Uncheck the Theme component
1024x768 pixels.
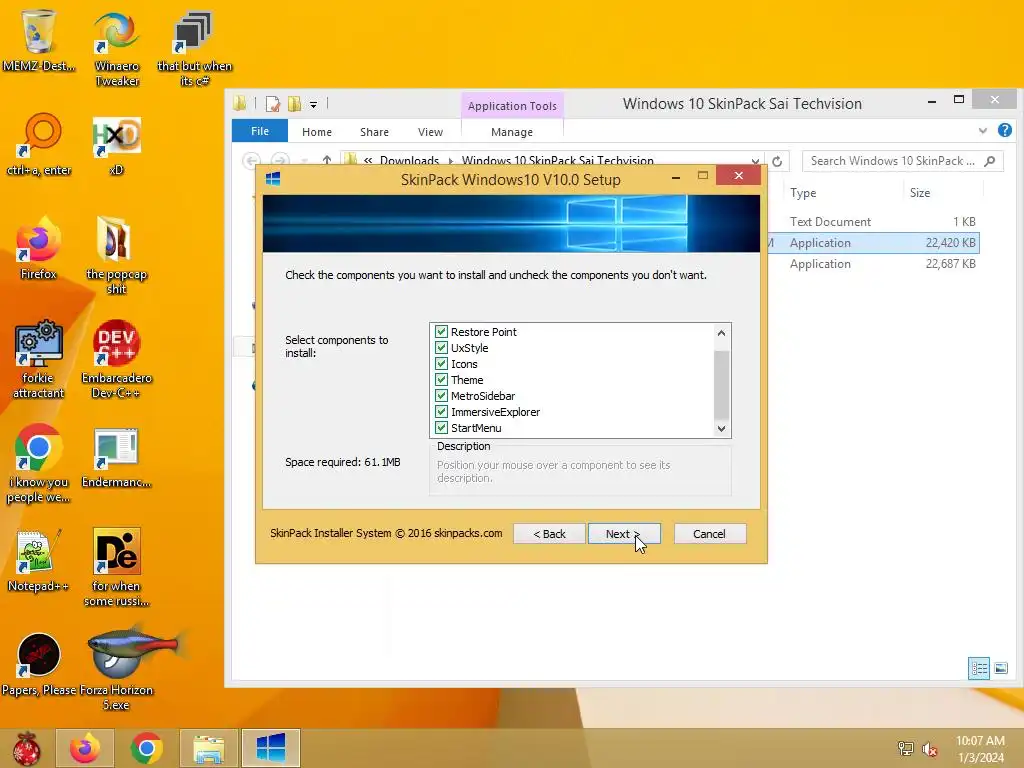click(441, 380)
